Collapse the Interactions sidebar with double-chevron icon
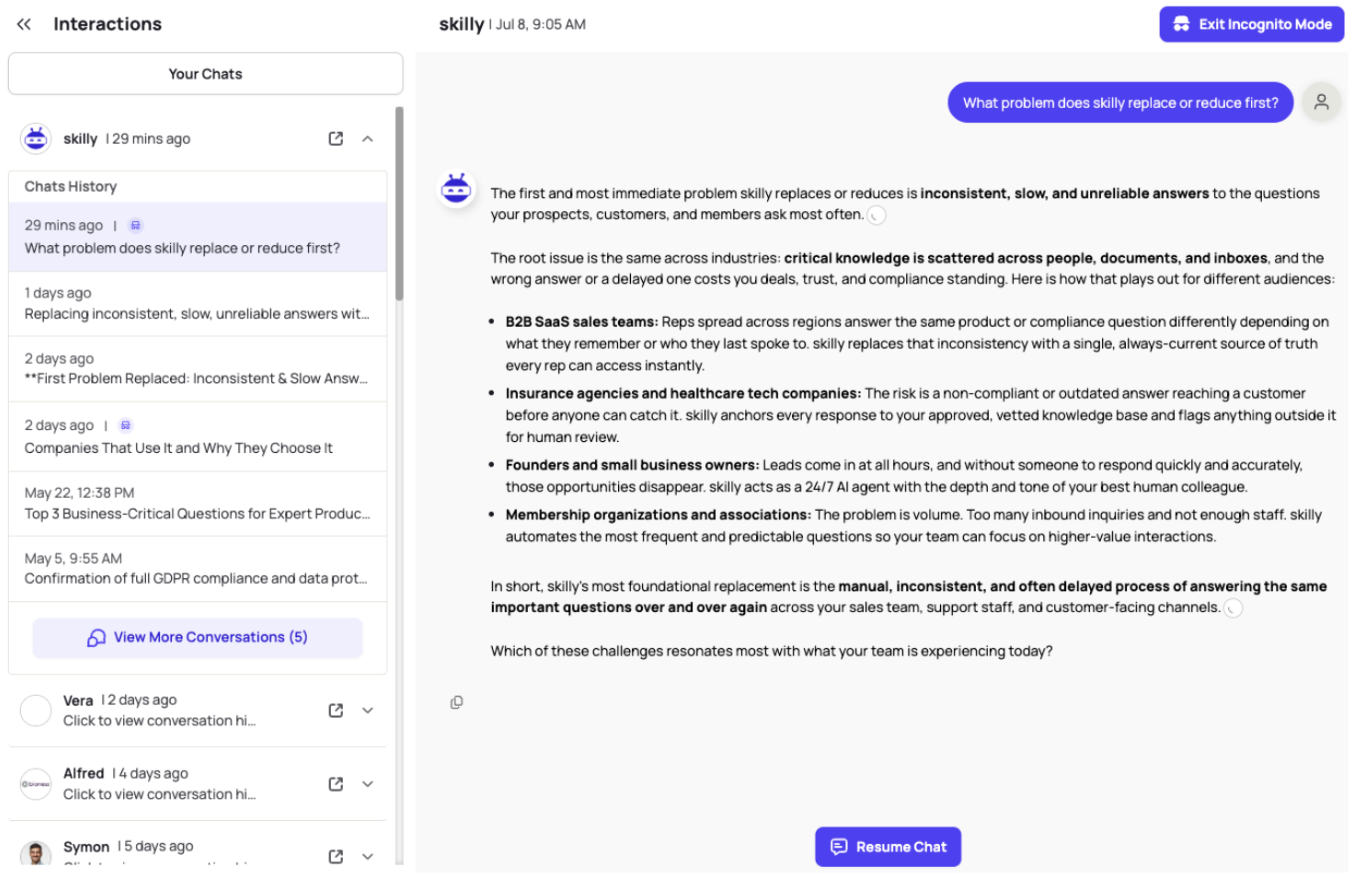The height and width of the screenshot is (881, 1356). click(x=24, y=24)
